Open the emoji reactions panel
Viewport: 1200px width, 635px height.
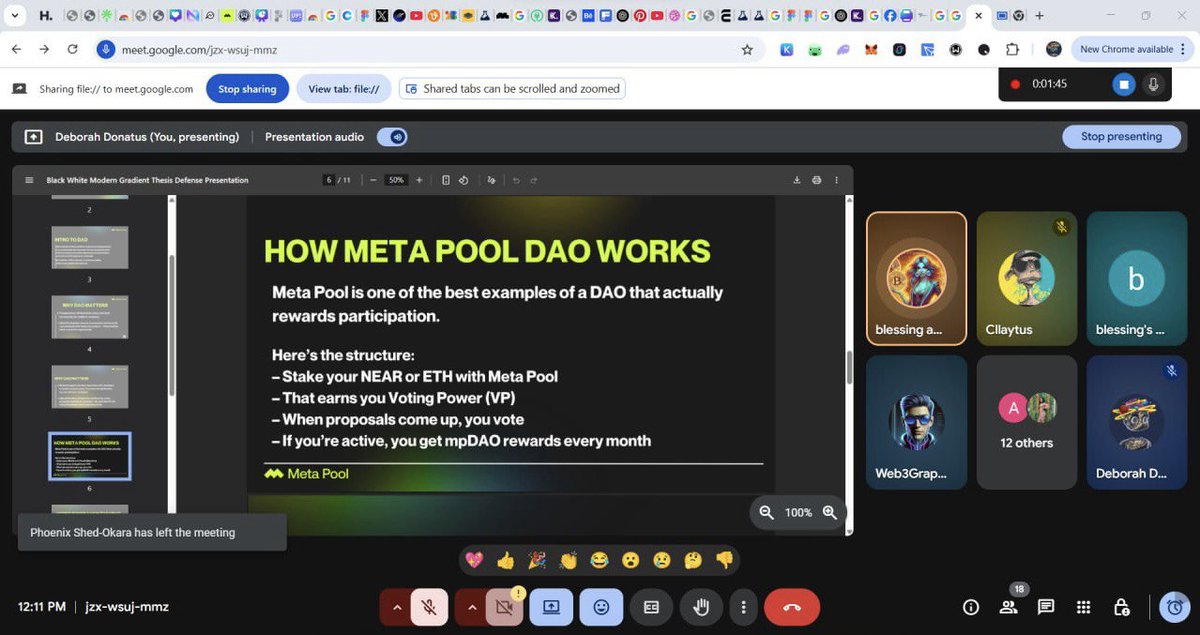(601, 607)
